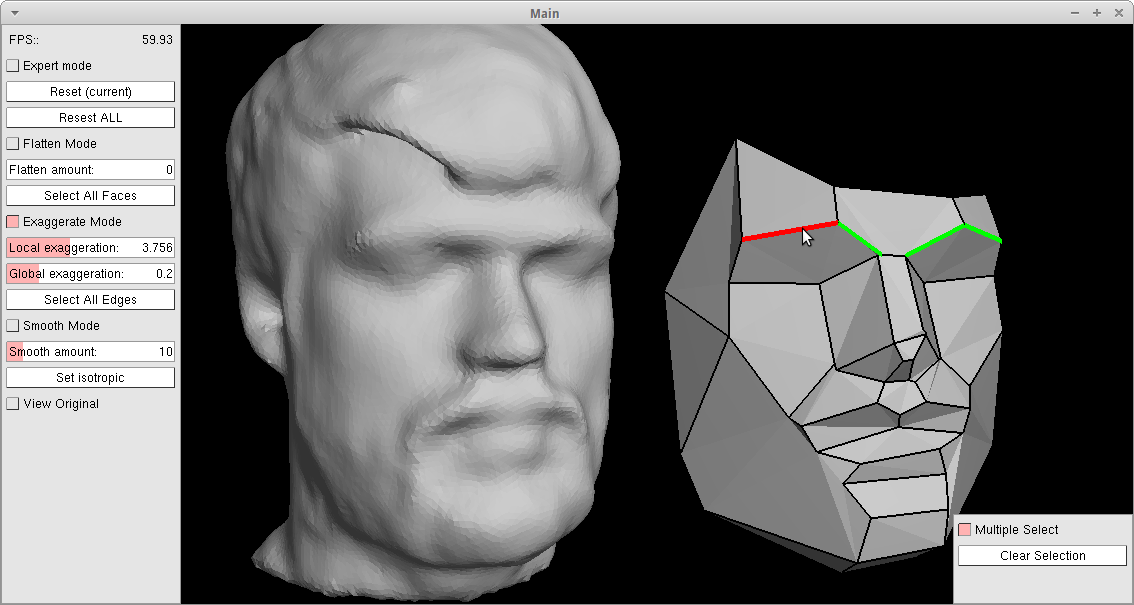Enable the Expert mode checkbox
Image resolution: width=1134 pixels, height=605 pixels.
(13, 66)
